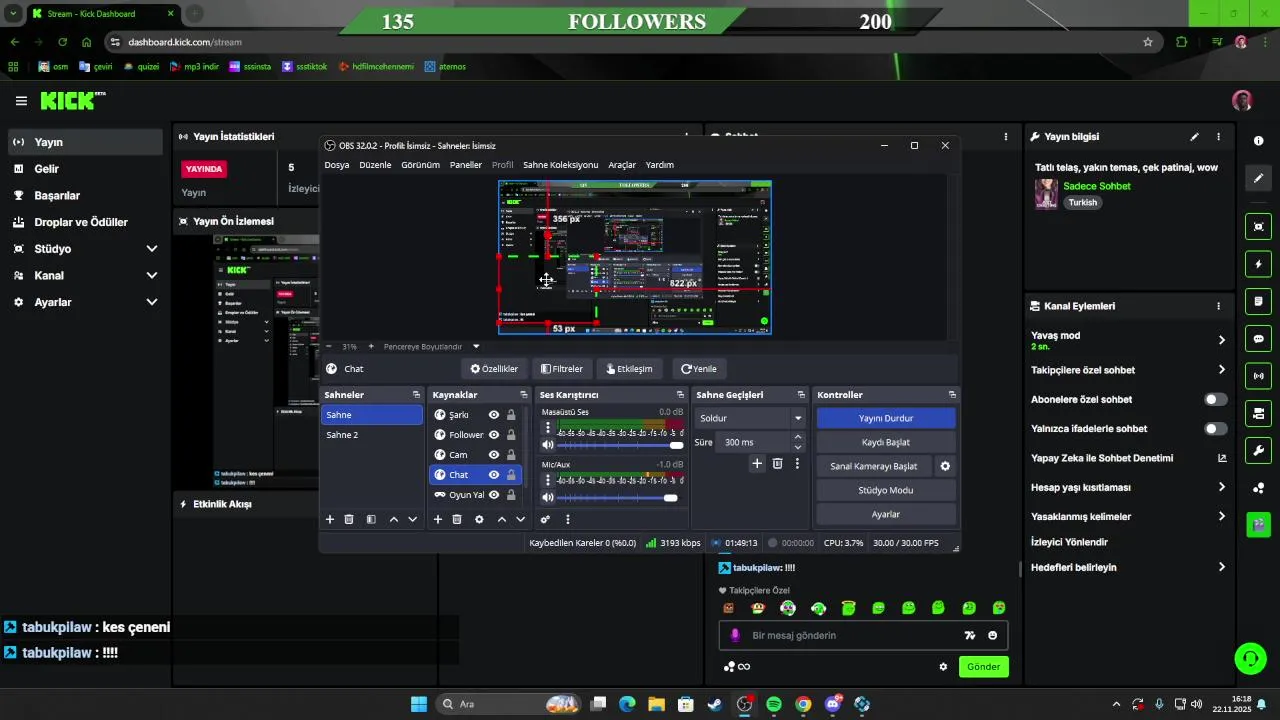This screenshot has height=720, width=1280.
Task: Move selected source up in Kaynaklar
Action: pyautogui.click(x=502, y=519)
